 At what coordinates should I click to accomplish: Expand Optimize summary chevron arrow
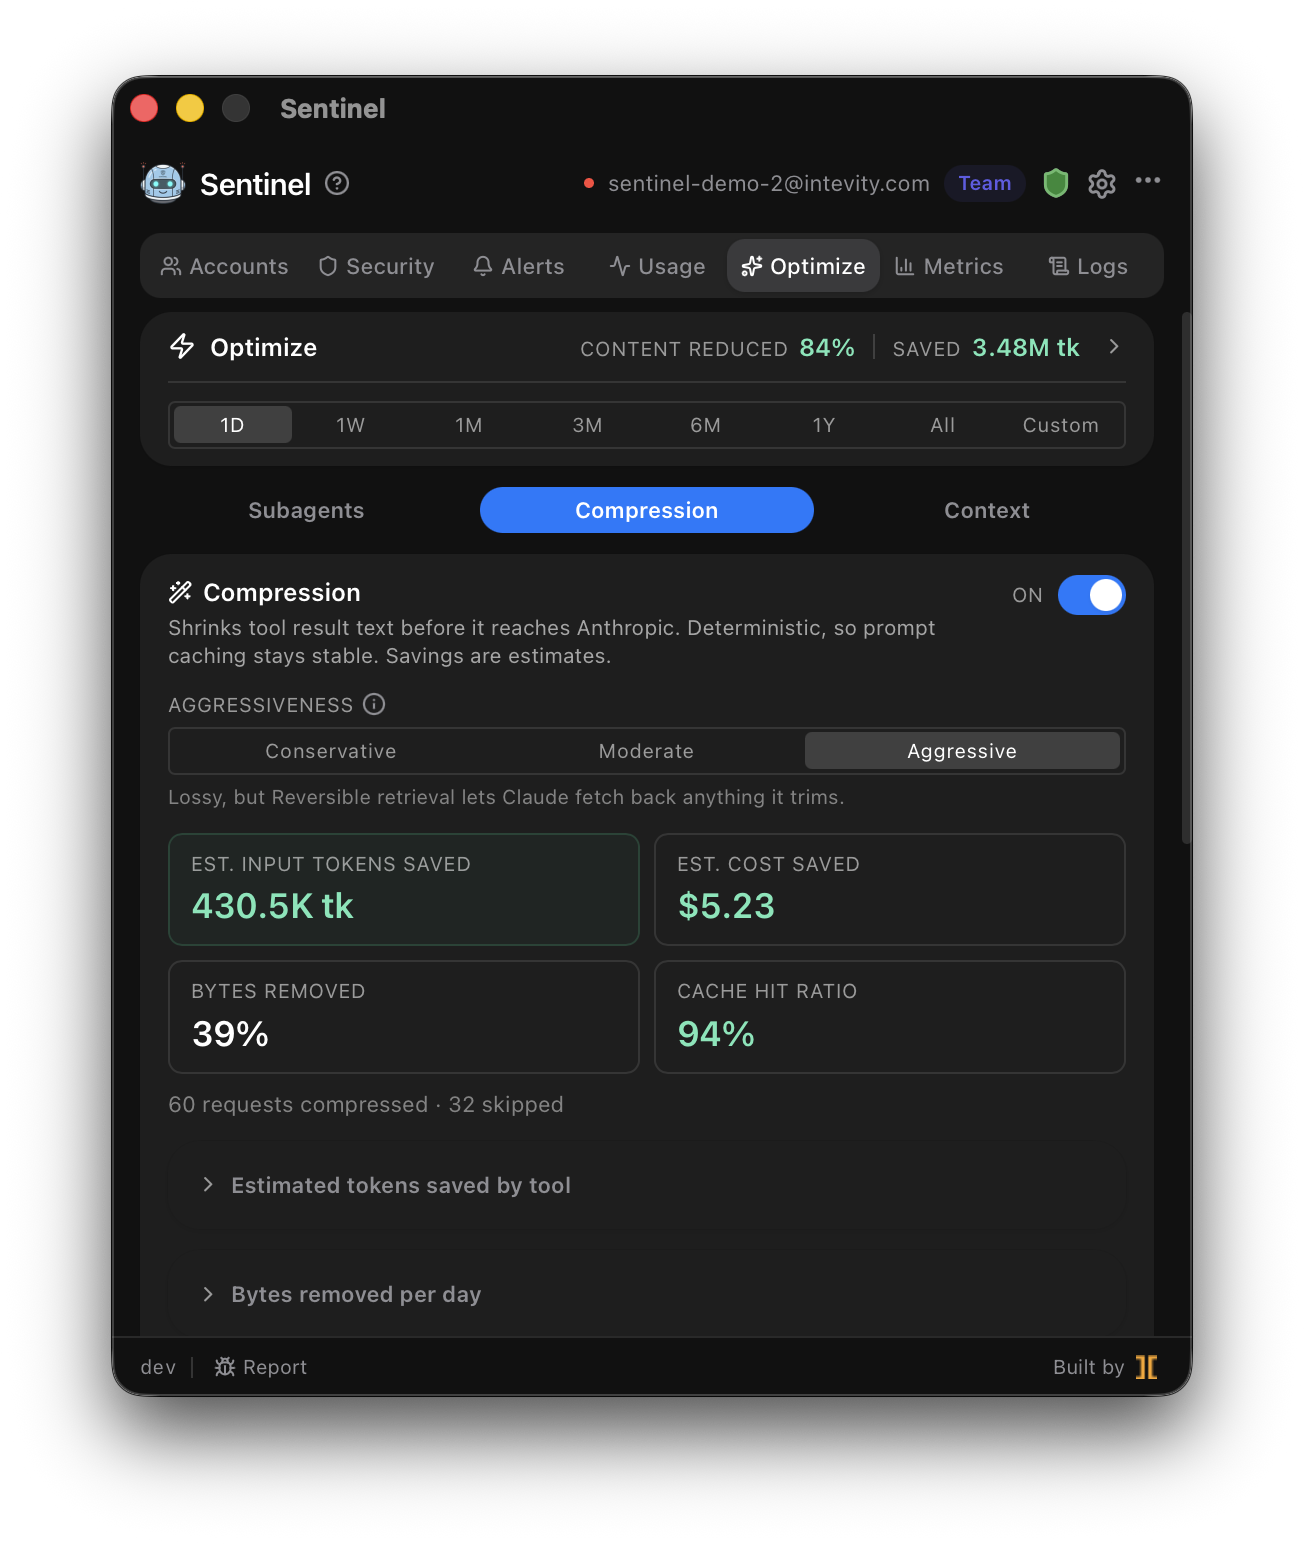coord(1114,346)
